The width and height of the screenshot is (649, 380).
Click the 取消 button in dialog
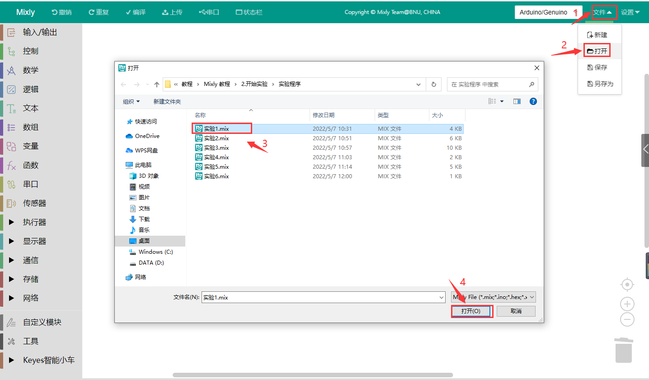tap(516, 311)
